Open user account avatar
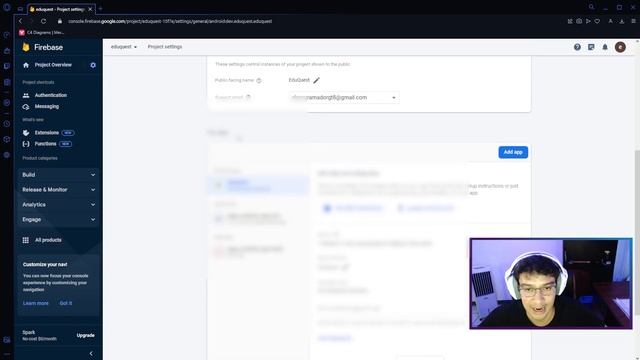The height and width of the screenshot is (360, 640). [x=620, y=47]
